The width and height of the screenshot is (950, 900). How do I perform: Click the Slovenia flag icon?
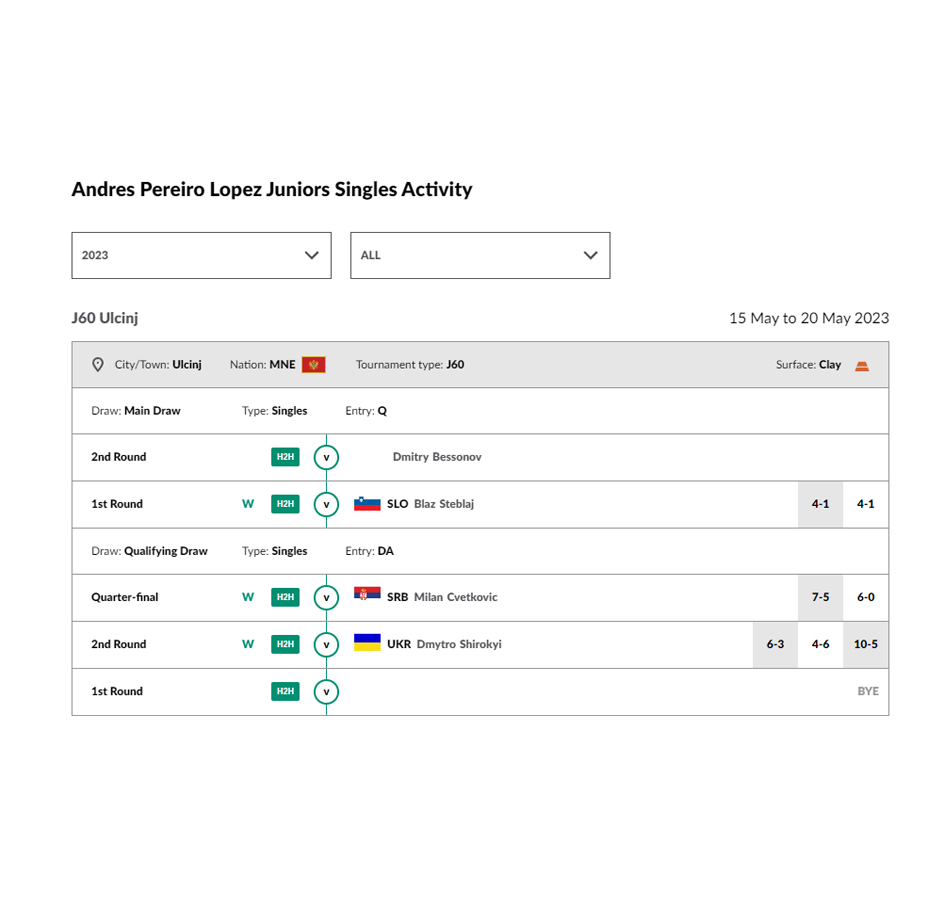pos(367,504)
